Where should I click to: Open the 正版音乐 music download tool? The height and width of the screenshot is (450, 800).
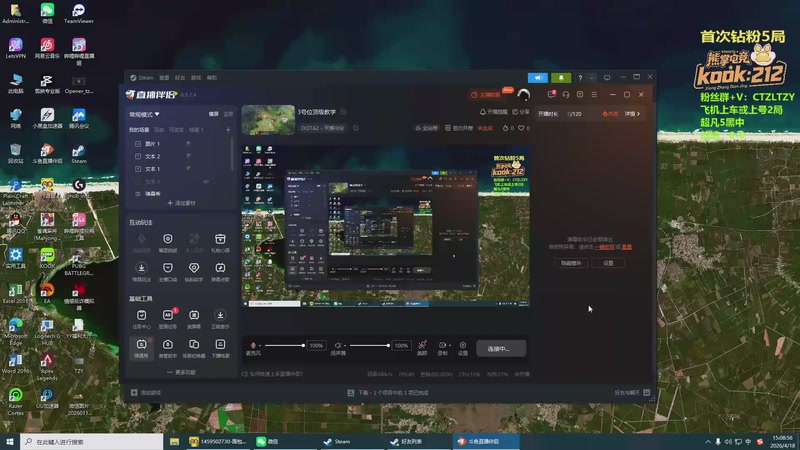(220, 319)
